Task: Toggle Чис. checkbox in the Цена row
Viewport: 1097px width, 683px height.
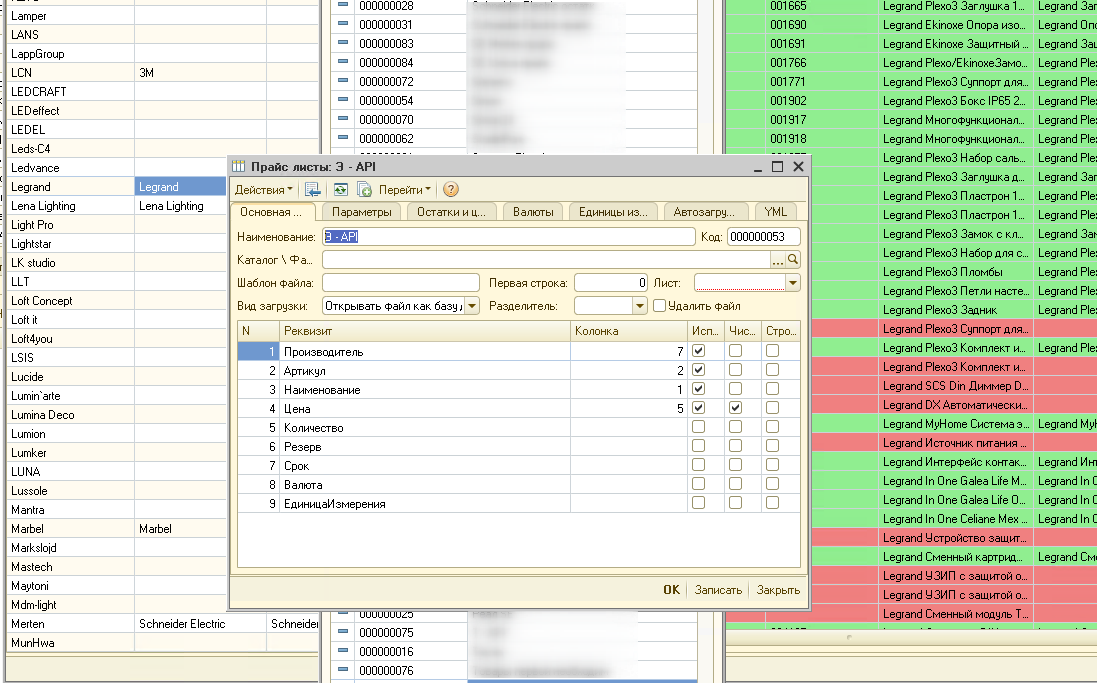Action: click(x=735, y=408)
